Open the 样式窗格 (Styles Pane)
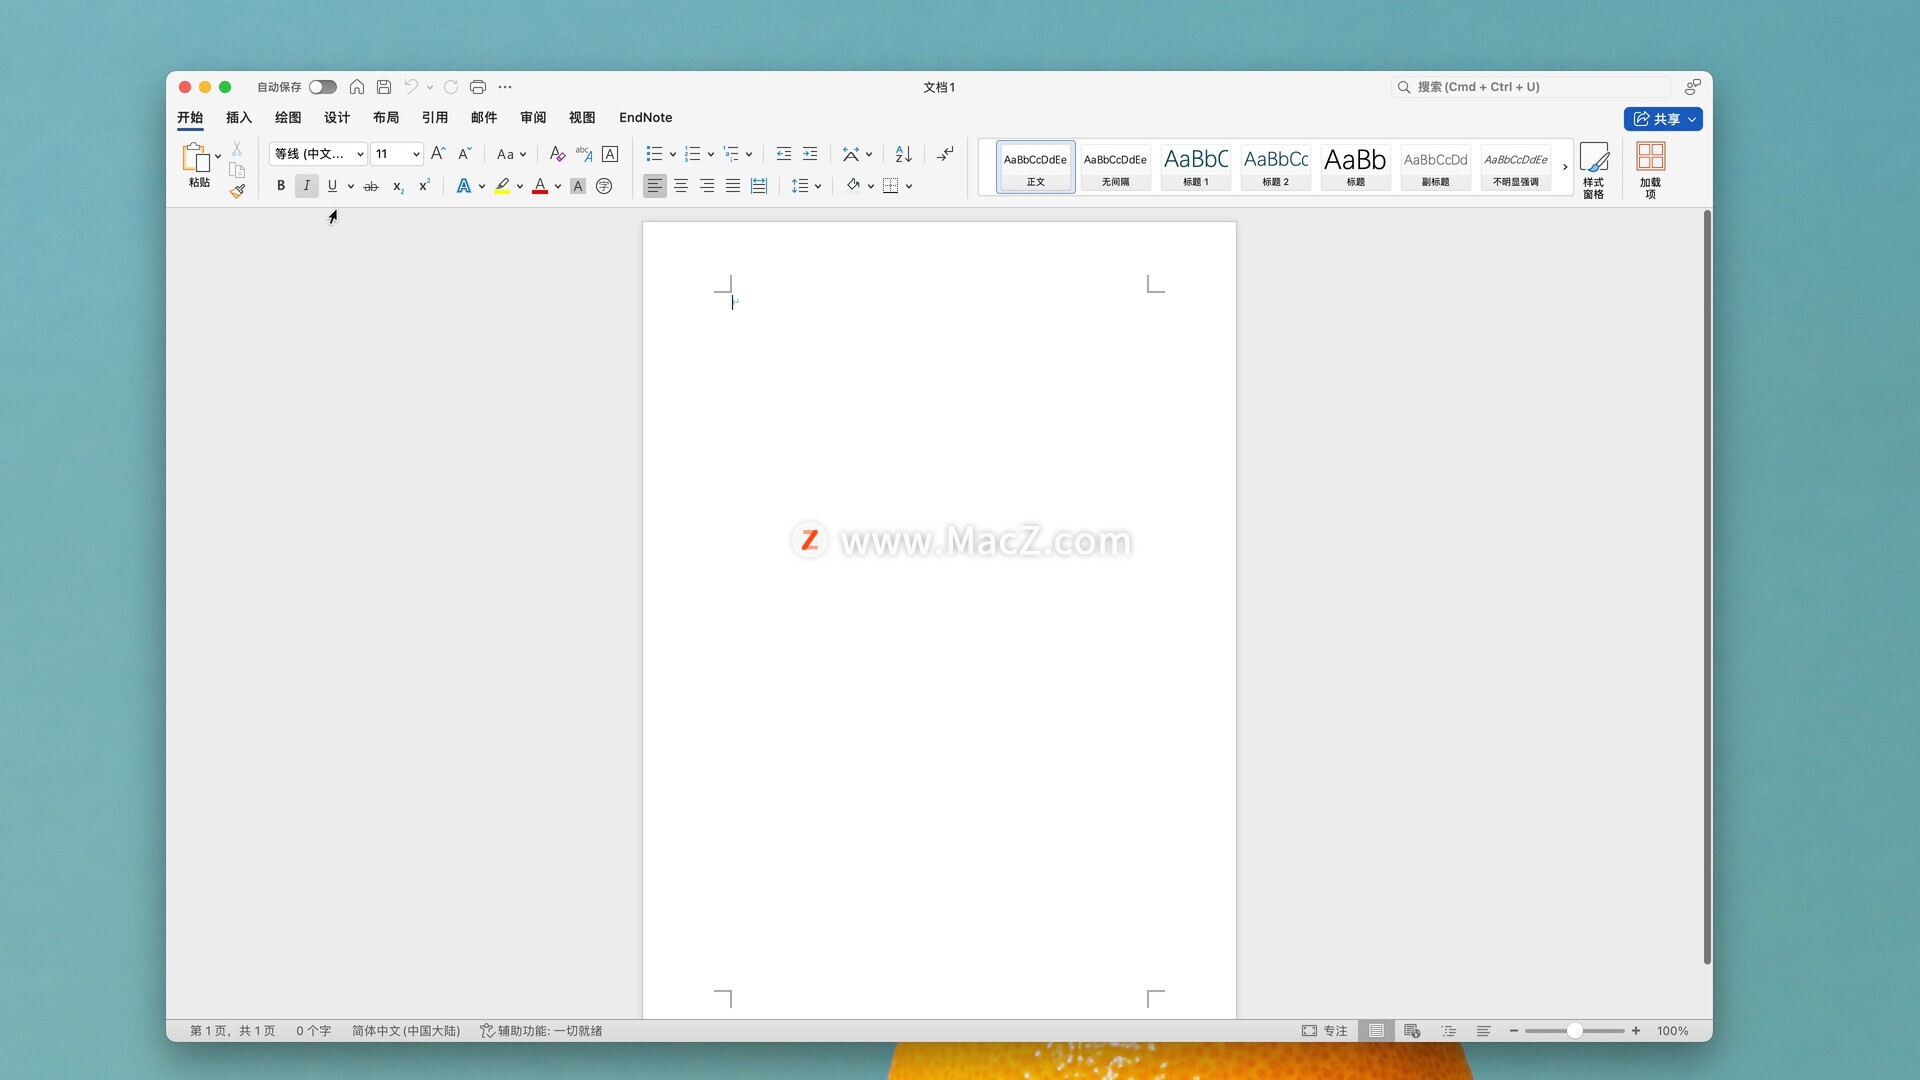 coord(1594,170)
